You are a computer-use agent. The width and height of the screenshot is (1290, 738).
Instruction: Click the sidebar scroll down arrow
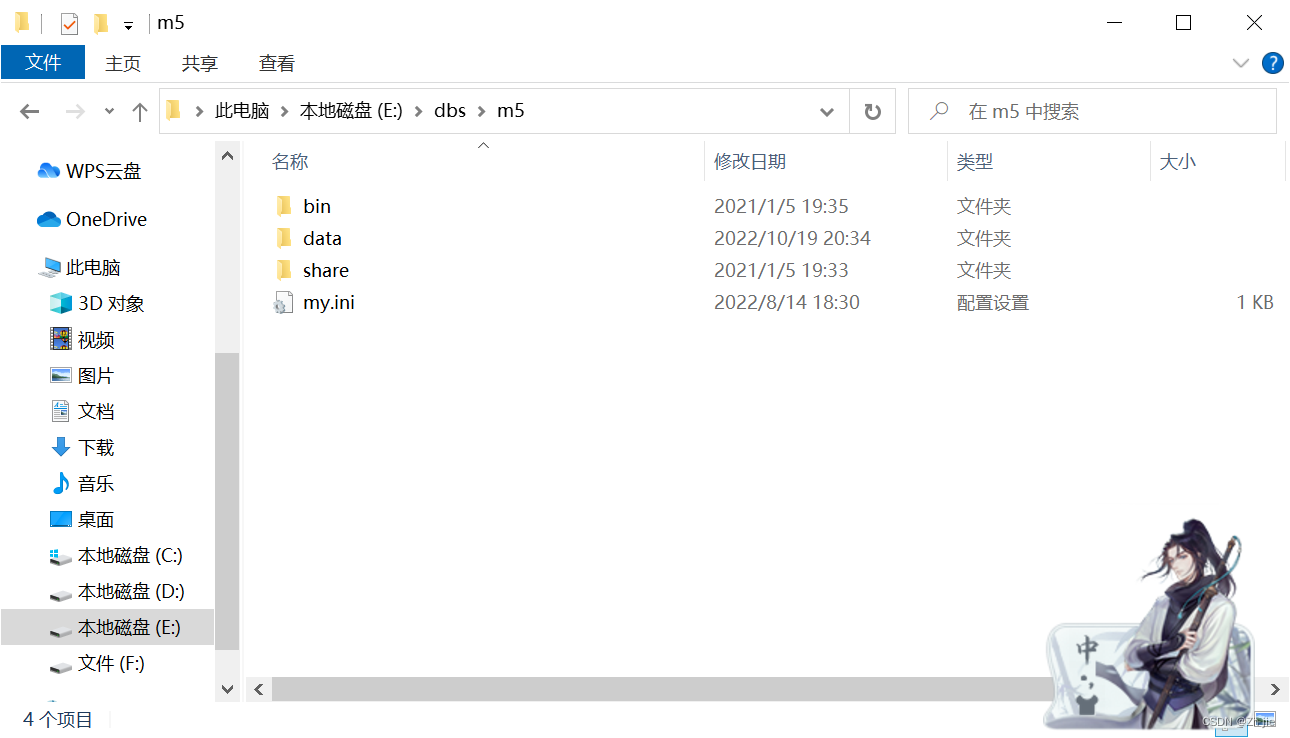coord(227,689)
